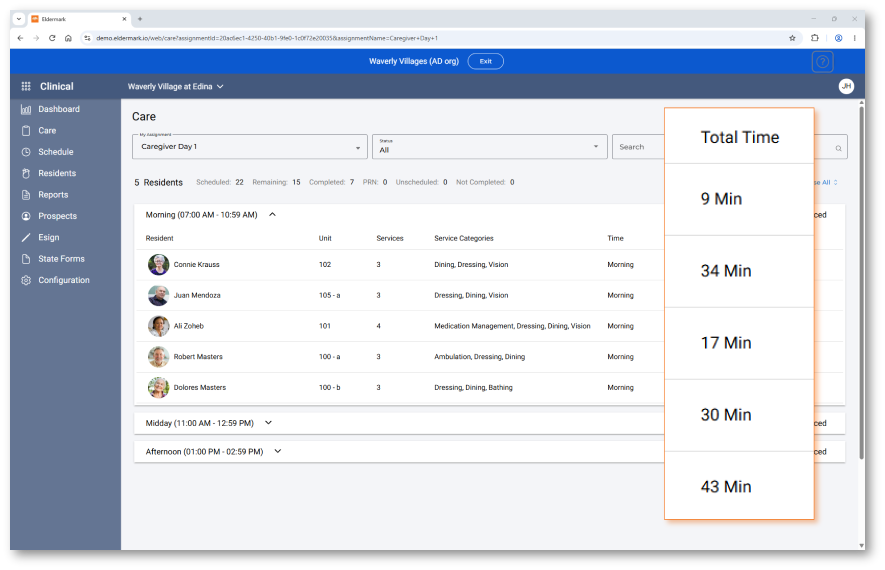Image resolution: width=885 pixels, height=570 pixels.
Task: Click the search magnifier icon
Action: pos(838,148)
